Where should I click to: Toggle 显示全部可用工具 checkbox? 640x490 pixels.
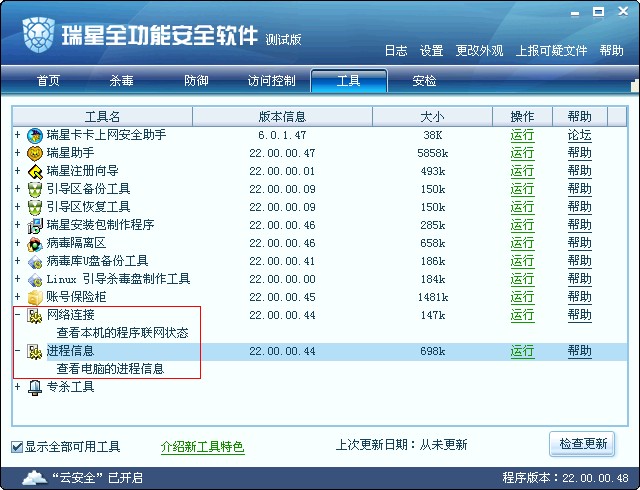pos(17,447)
